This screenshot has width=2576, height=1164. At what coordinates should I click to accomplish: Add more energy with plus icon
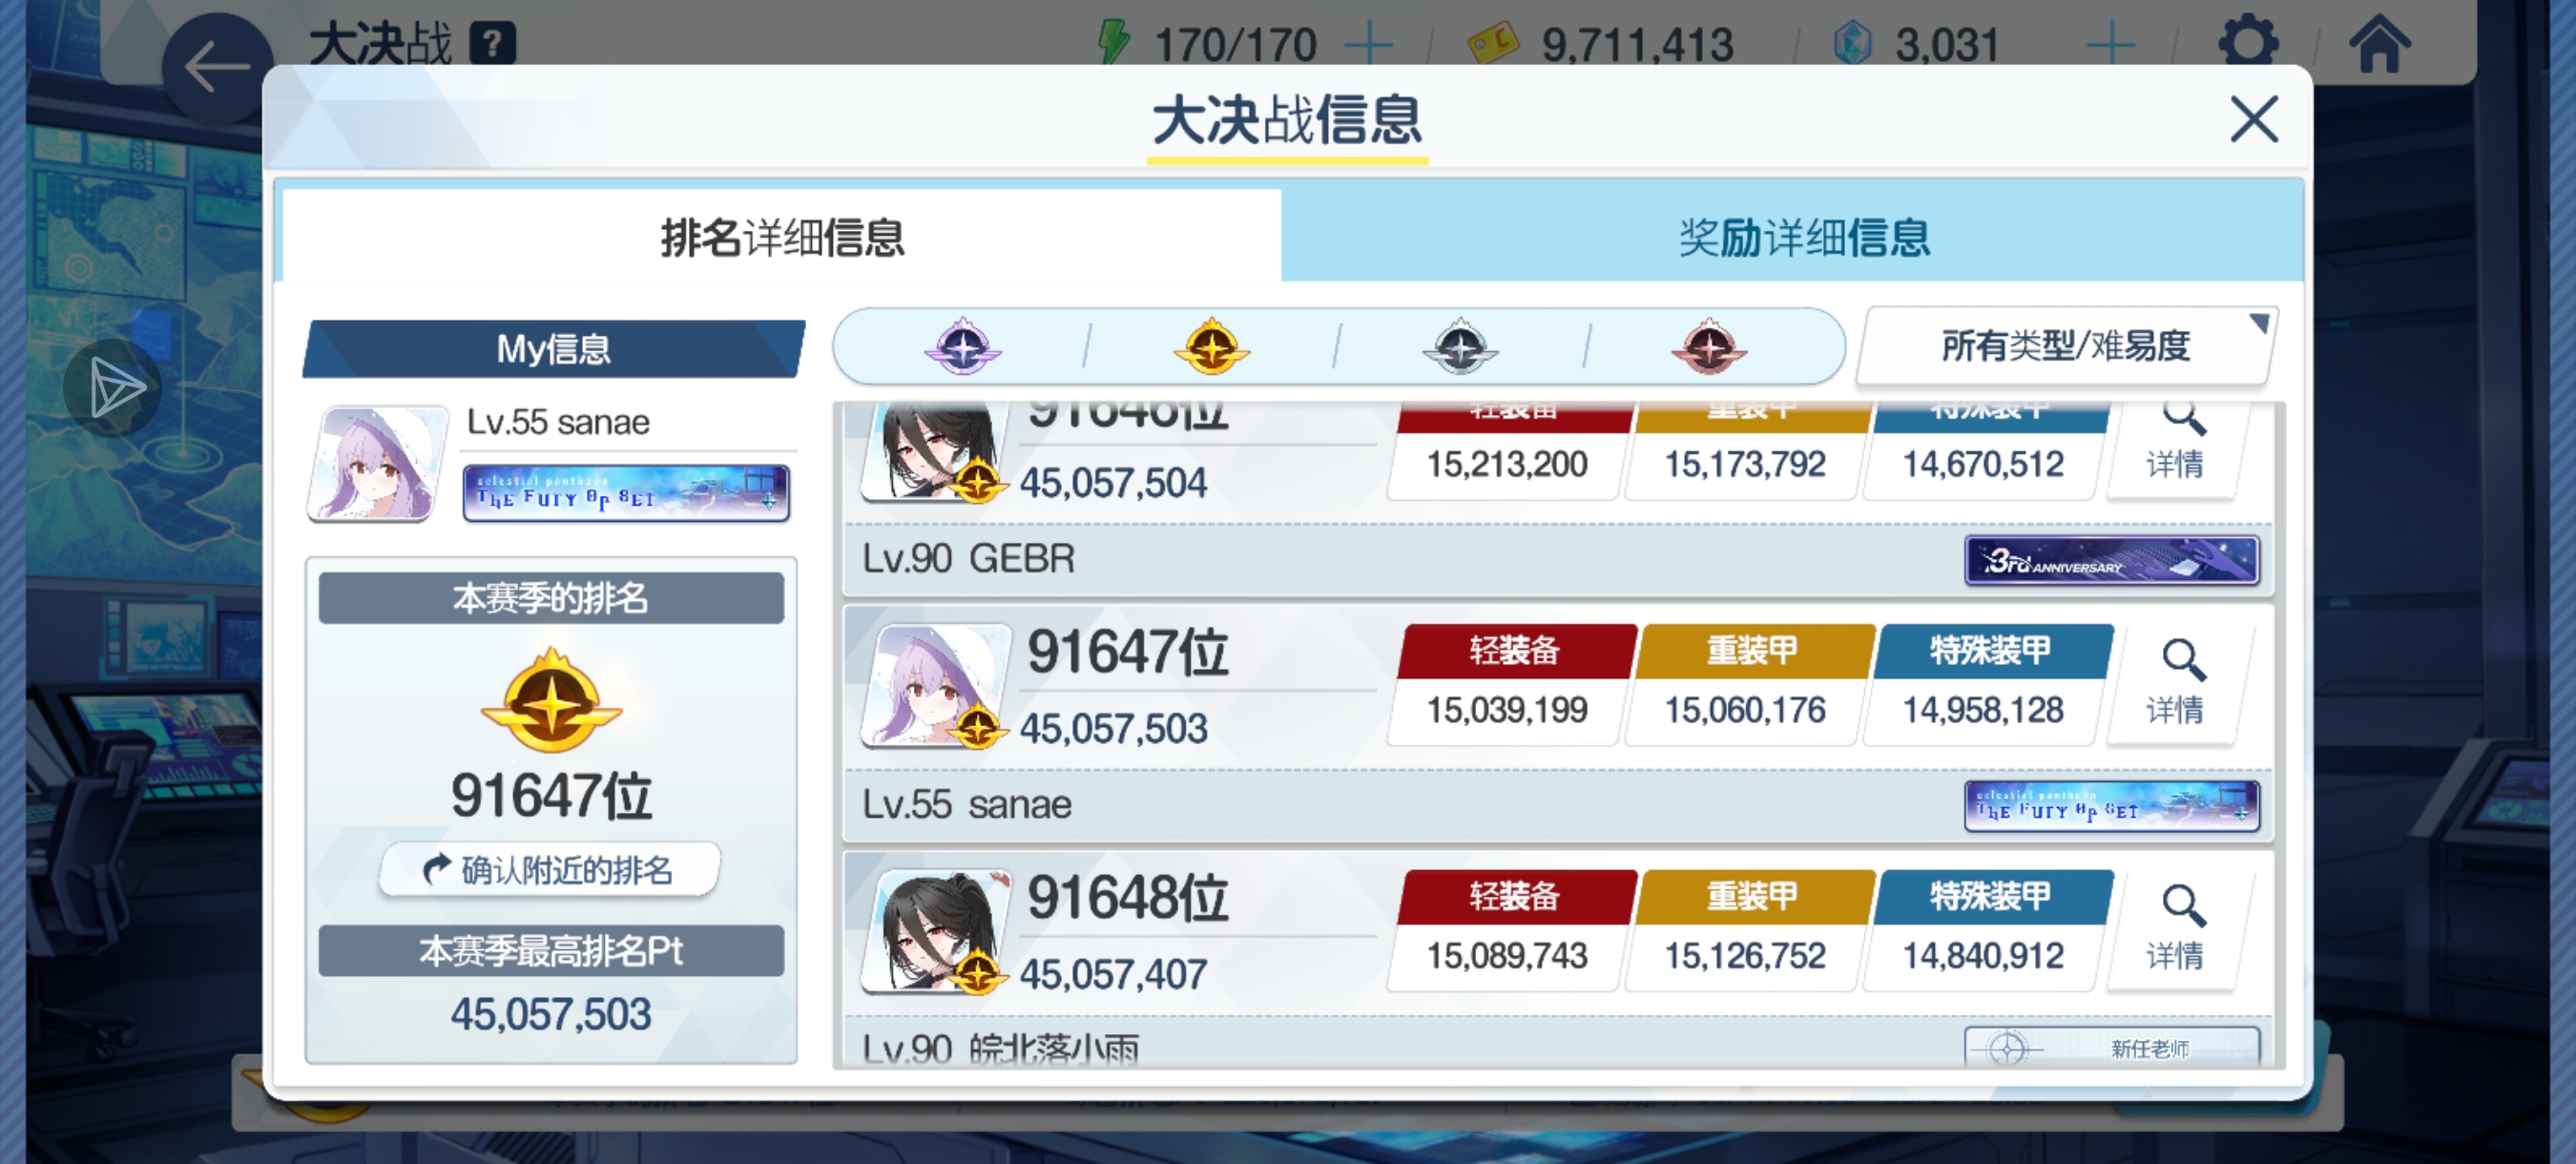[x=1368, y=44]
